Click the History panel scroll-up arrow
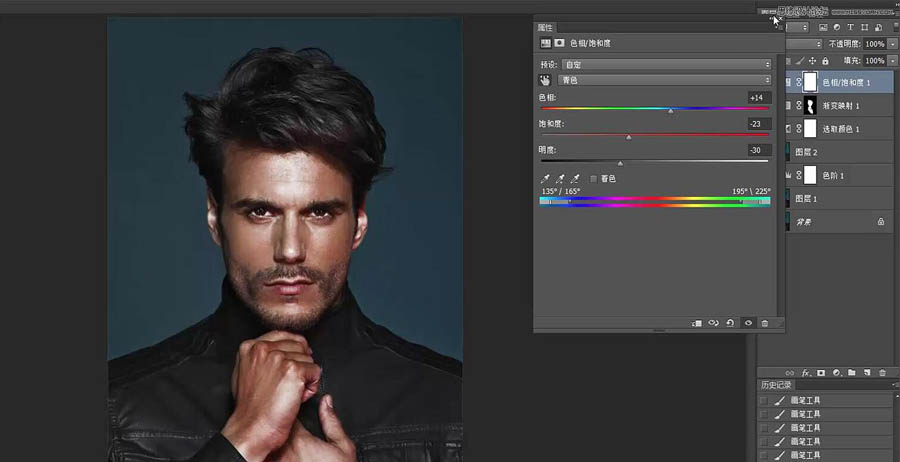This screenshot has width=900, height=462. [896, 396]
